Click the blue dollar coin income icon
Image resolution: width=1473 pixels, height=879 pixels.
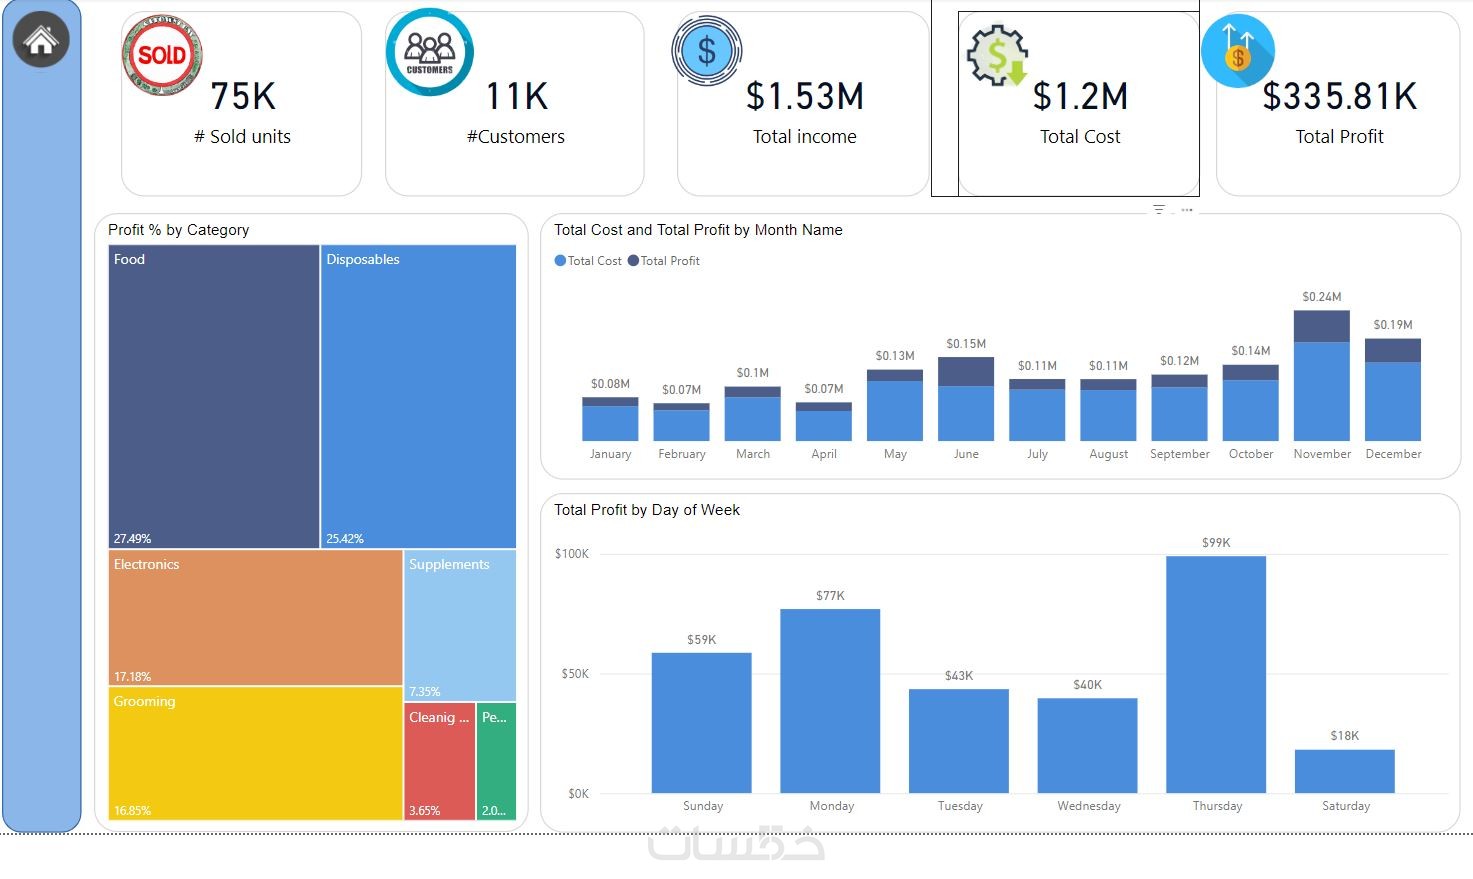[x=707, y=51]
